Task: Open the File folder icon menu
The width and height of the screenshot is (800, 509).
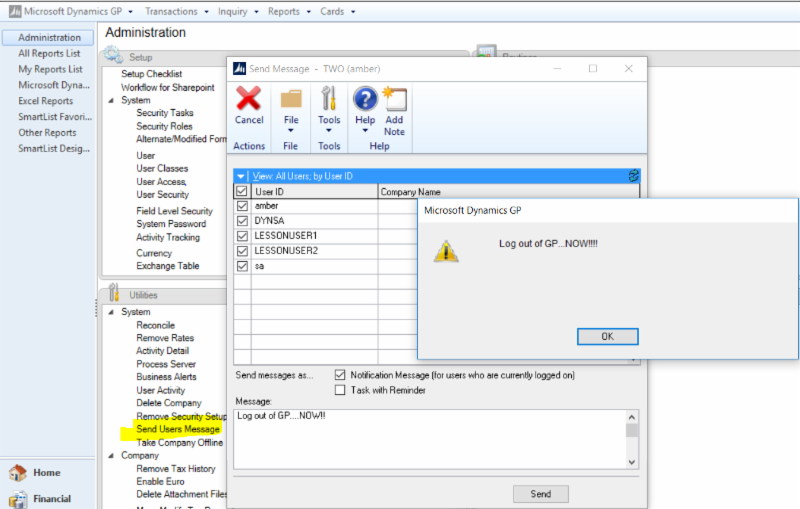Action: [291, 99]
